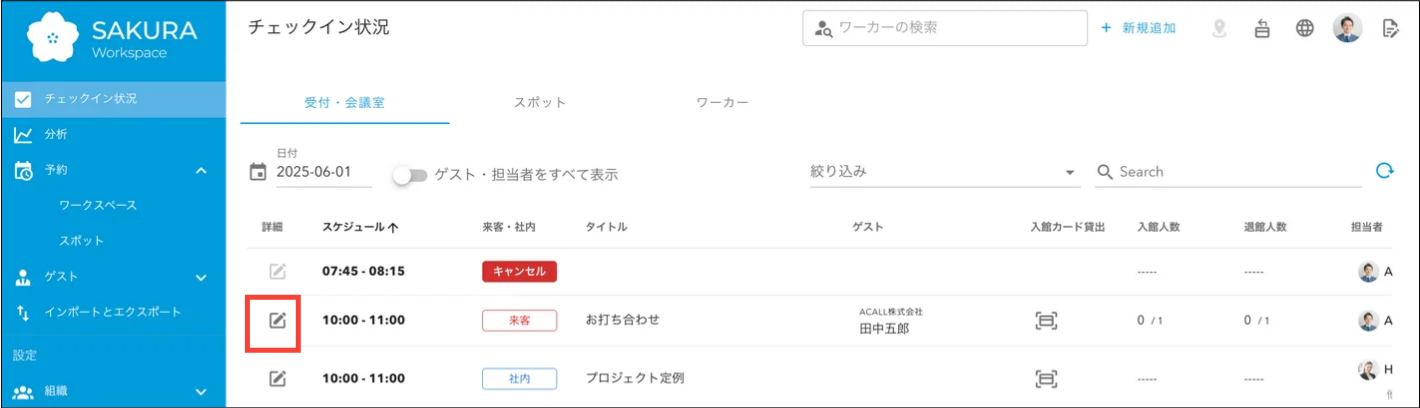The image size is (1420, 408).
Task: Open edit icon for プロジェクト定例 row
Action: 277,378
